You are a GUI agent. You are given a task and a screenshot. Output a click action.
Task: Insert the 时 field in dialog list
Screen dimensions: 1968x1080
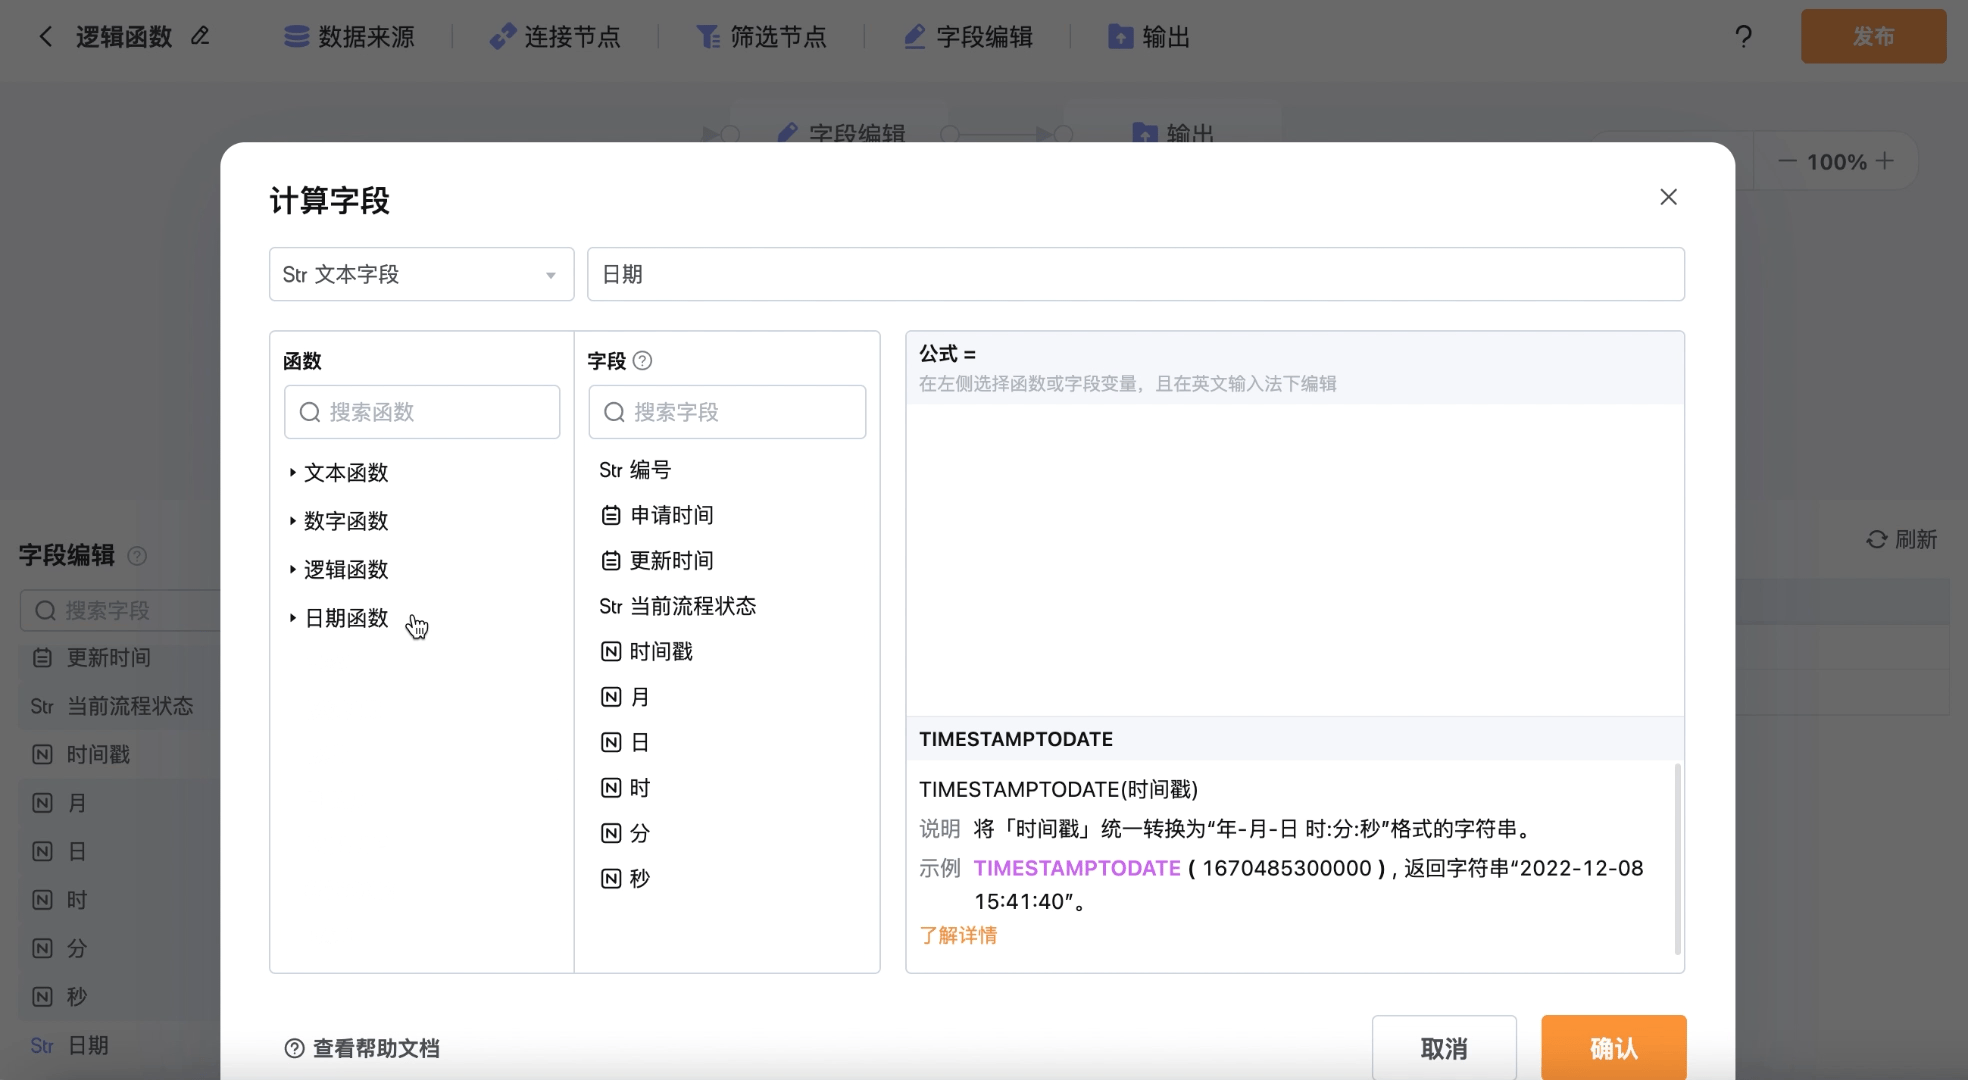click(625, 788)
